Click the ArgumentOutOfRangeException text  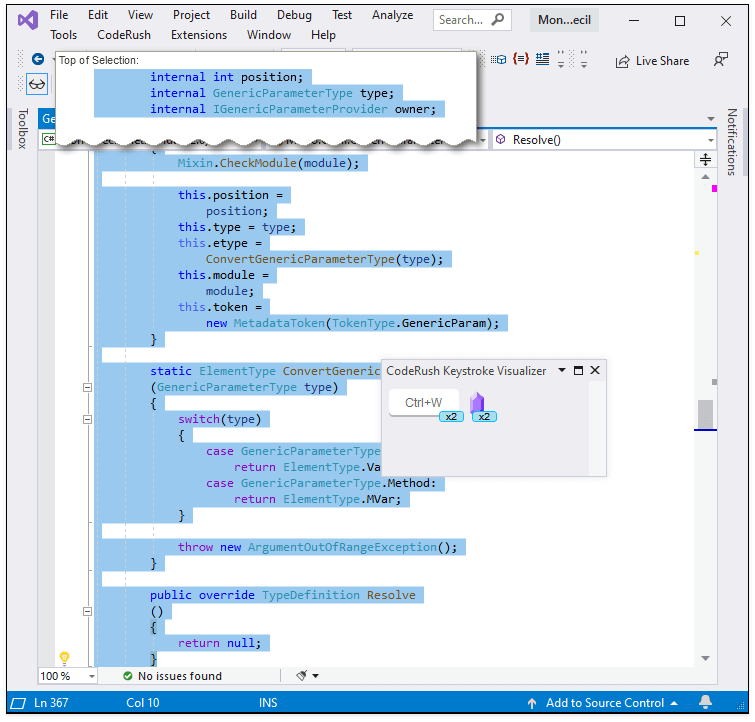342,547
